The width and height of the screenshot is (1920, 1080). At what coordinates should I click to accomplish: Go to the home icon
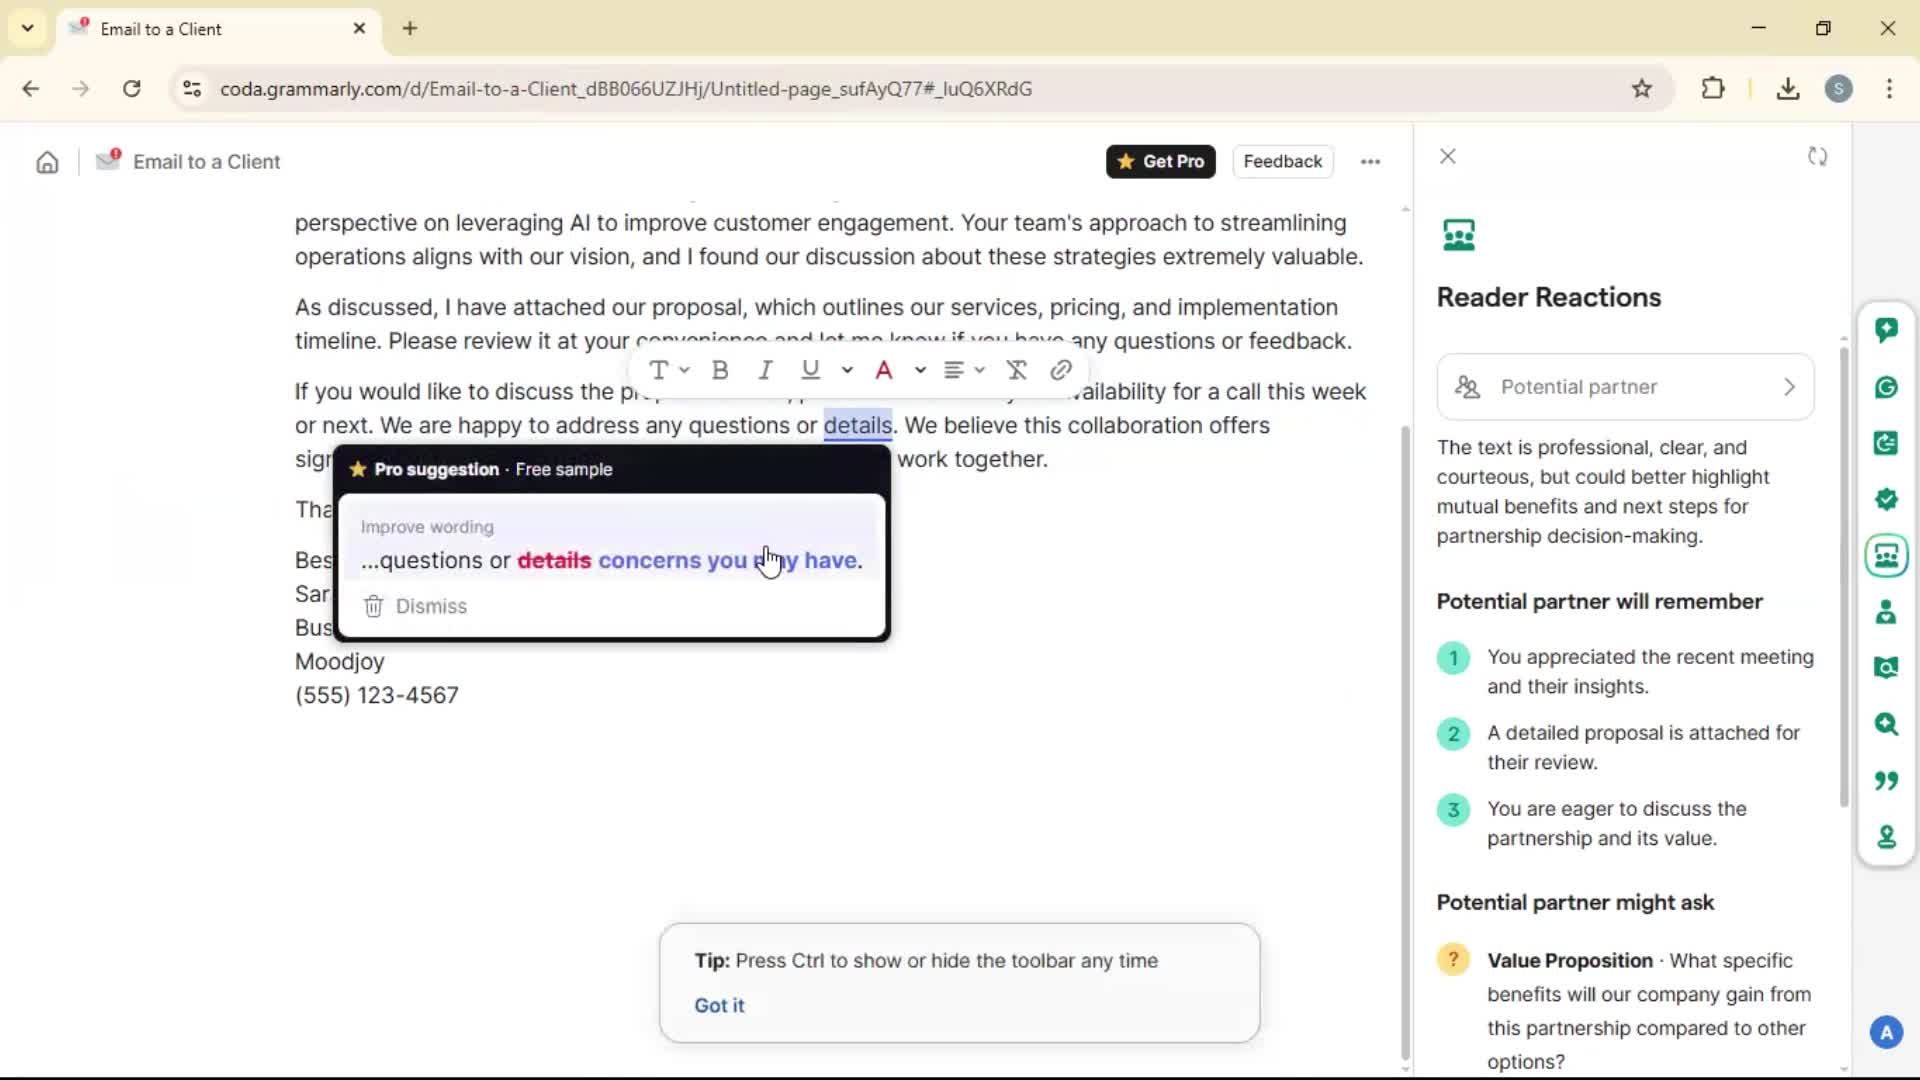coord(47,162)
